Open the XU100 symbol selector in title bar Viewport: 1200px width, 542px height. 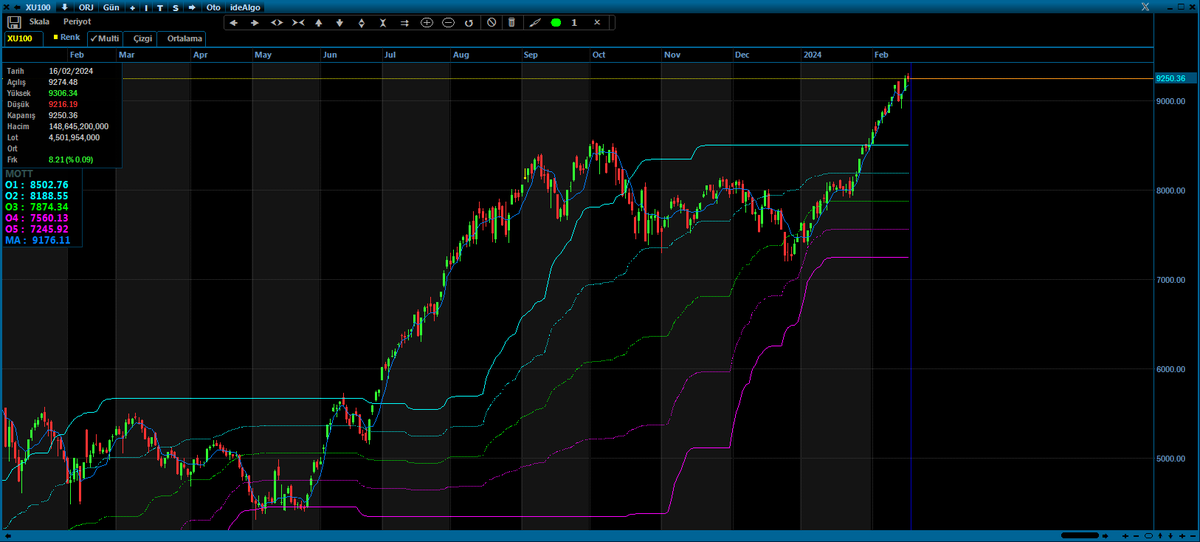[x=38, y=7]
